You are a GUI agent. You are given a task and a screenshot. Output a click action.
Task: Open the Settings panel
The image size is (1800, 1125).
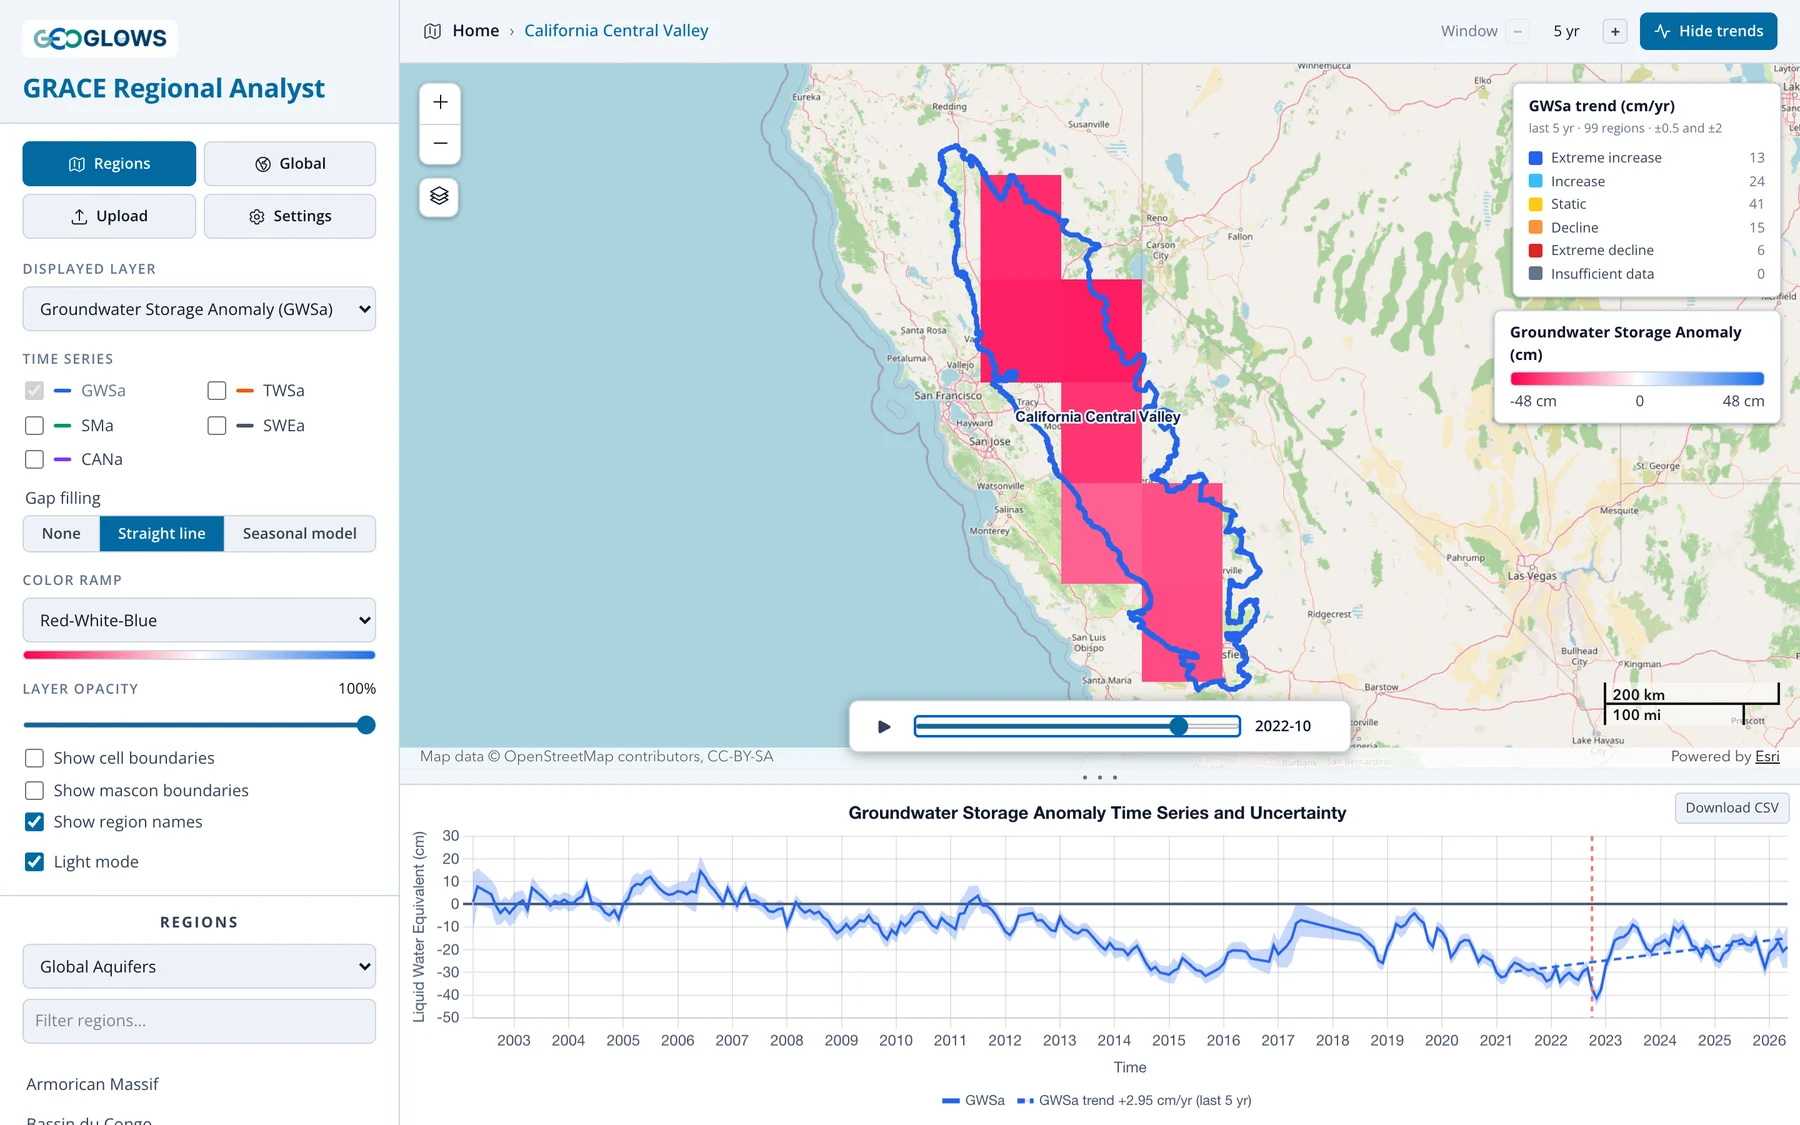click(x=290, y=216)
